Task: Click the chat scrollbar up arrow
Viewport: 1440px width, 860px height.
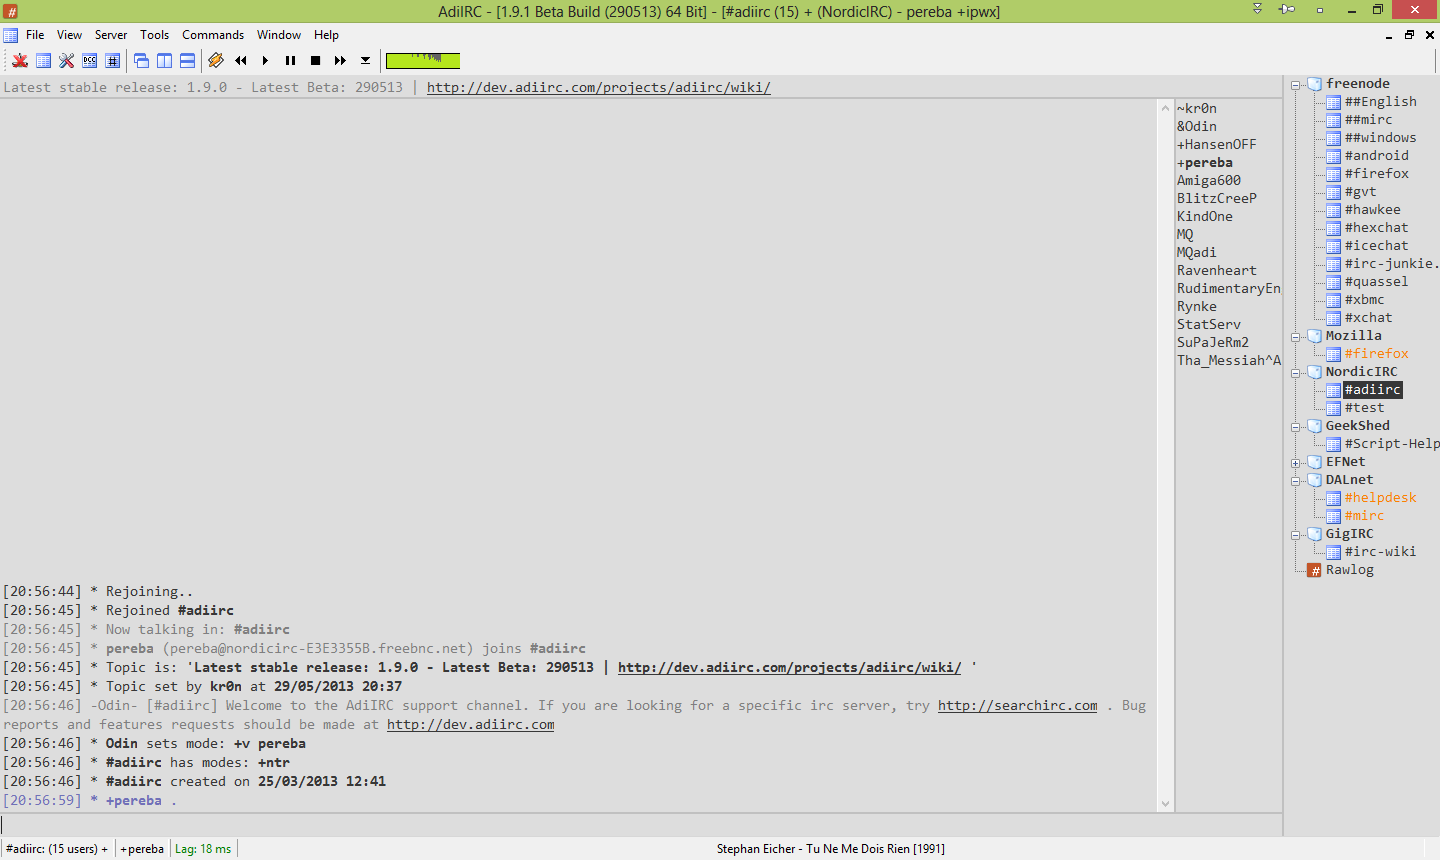Action: tap(1165, 107)
